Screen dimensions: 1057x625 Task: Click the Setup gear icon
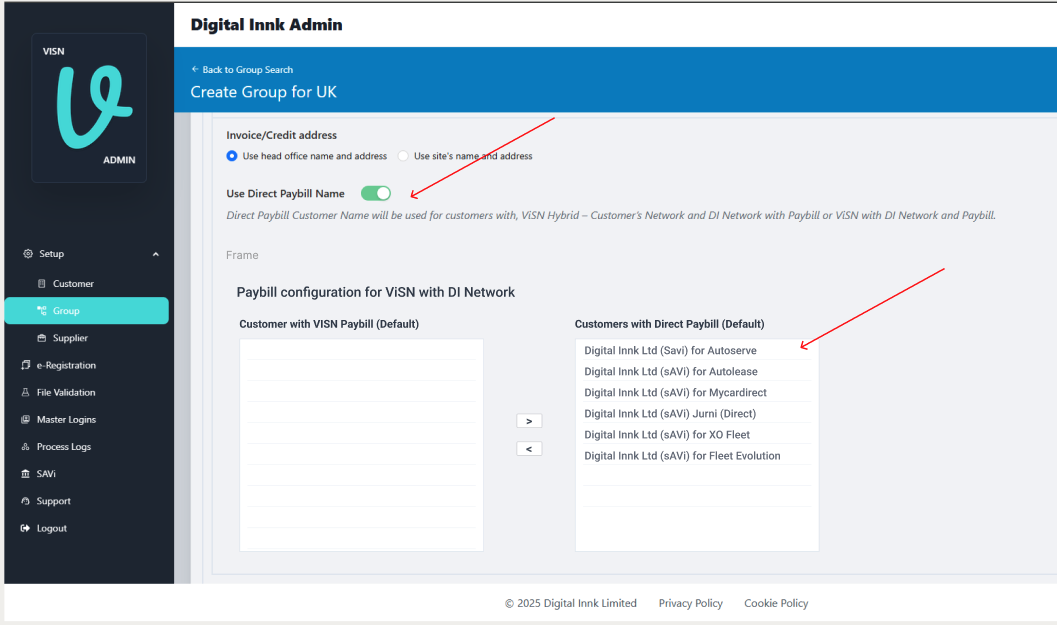(28, 254)
